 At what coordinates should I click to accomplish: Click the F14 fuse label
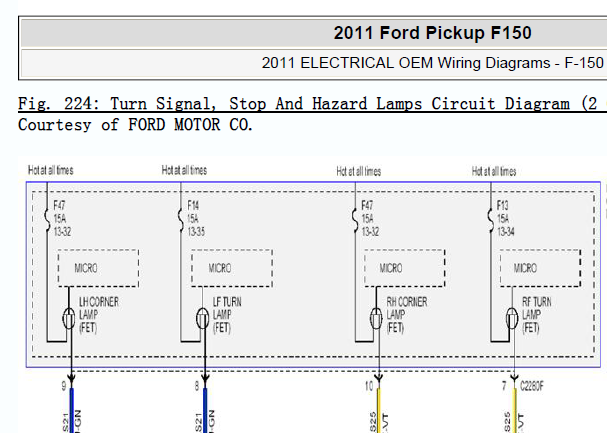click(x=193, y=205)
